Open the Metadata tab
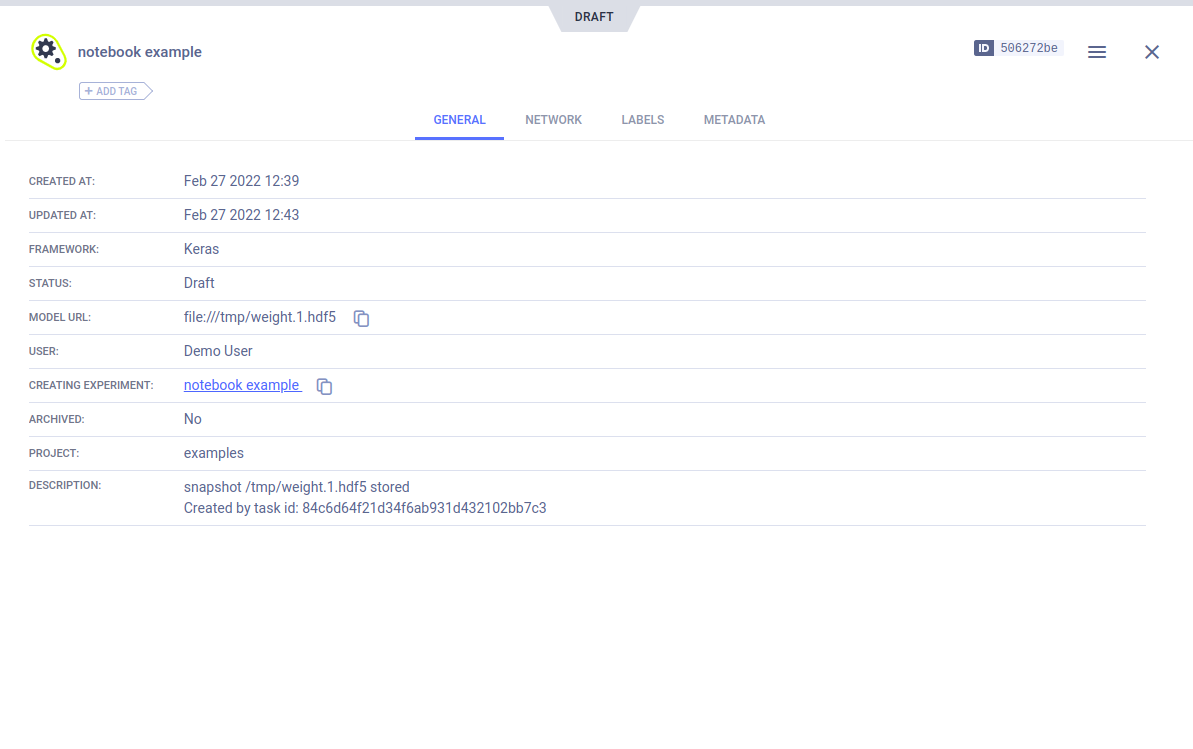1193x749 pixels. pyautogui.click(x=734, y=120)
